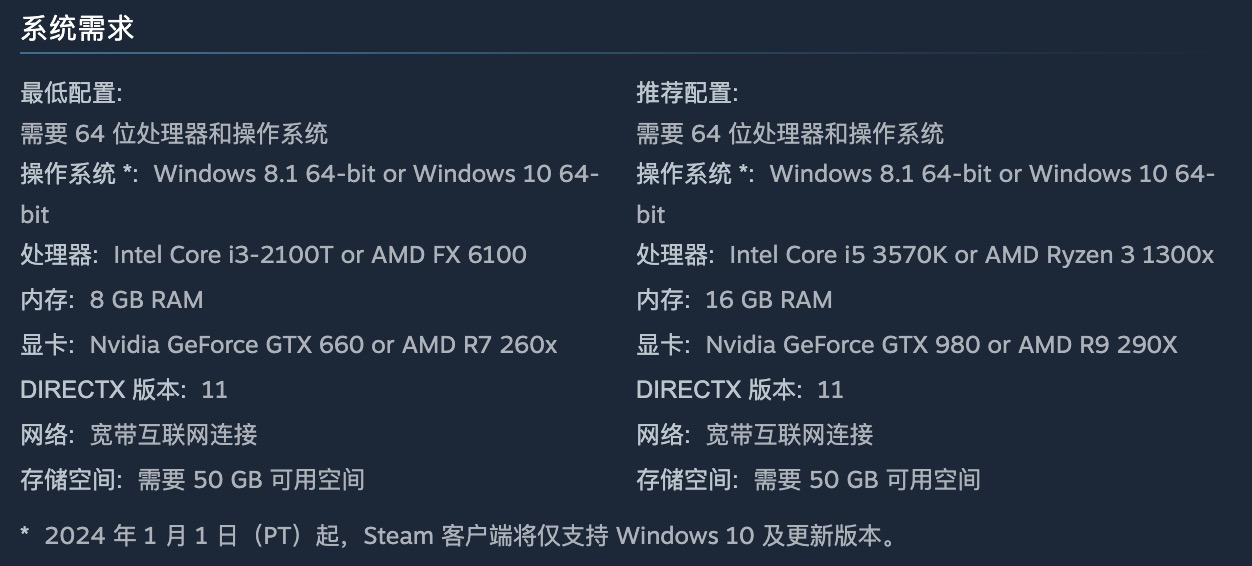
Task: Select the 16 GB RAM memory line
Action: tap(768, 300)
